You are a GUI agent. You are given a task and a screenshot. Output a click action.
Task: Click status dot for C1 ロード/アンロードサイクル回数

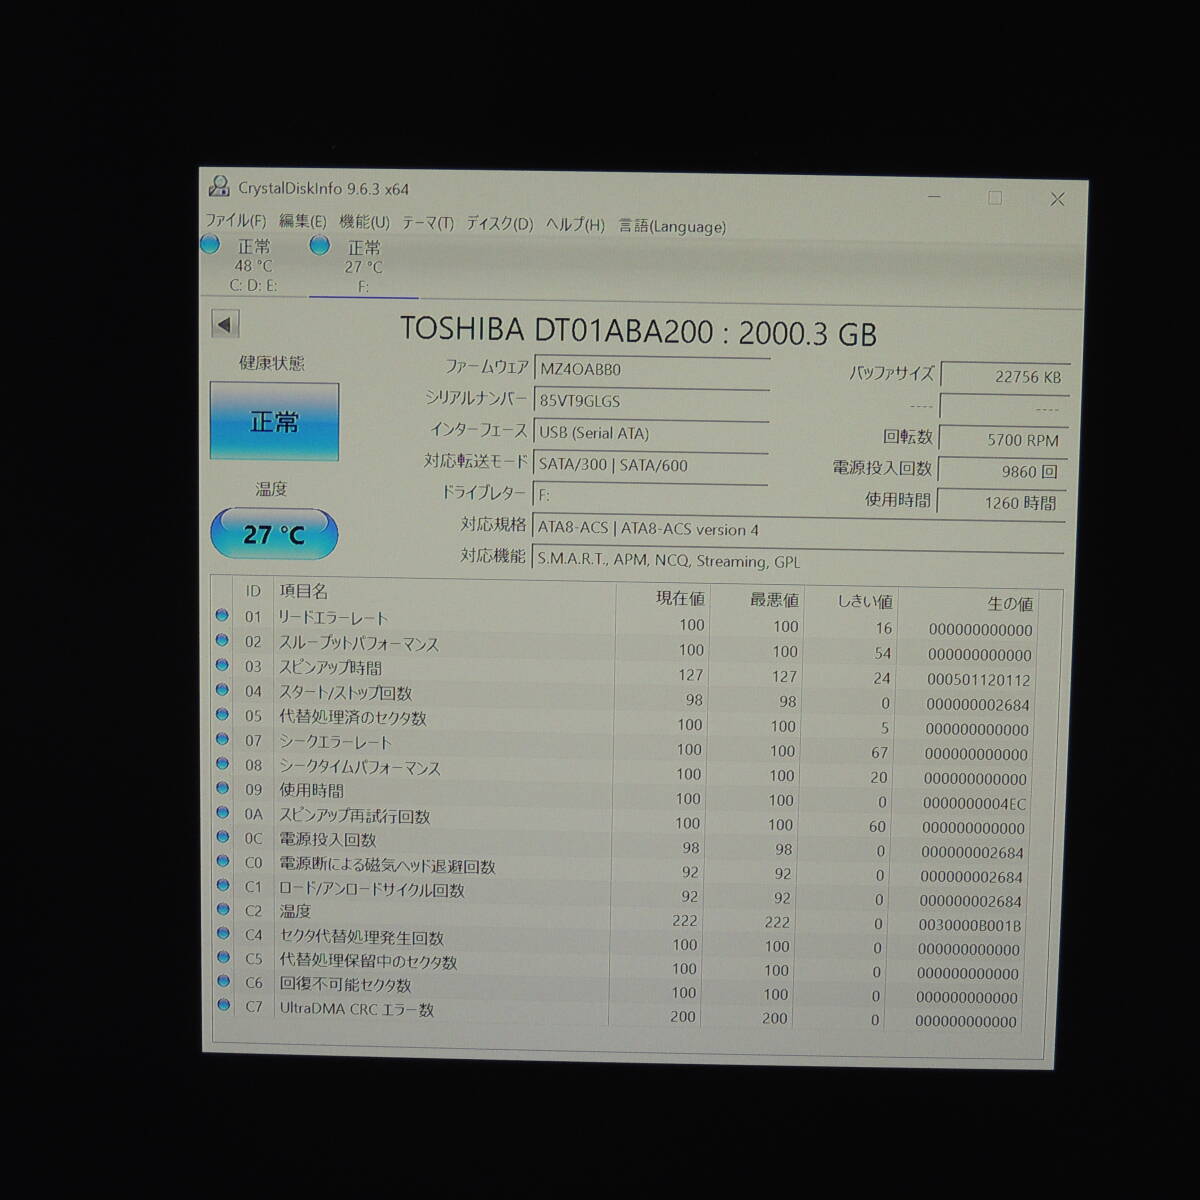coord(222,885)
